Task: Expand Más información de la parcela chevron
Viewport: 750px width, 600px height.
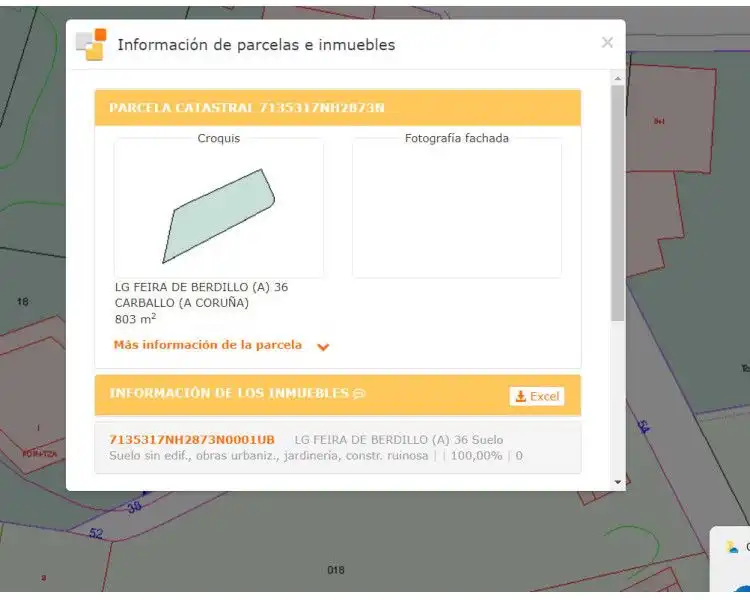Action: (x=323, y=346)
